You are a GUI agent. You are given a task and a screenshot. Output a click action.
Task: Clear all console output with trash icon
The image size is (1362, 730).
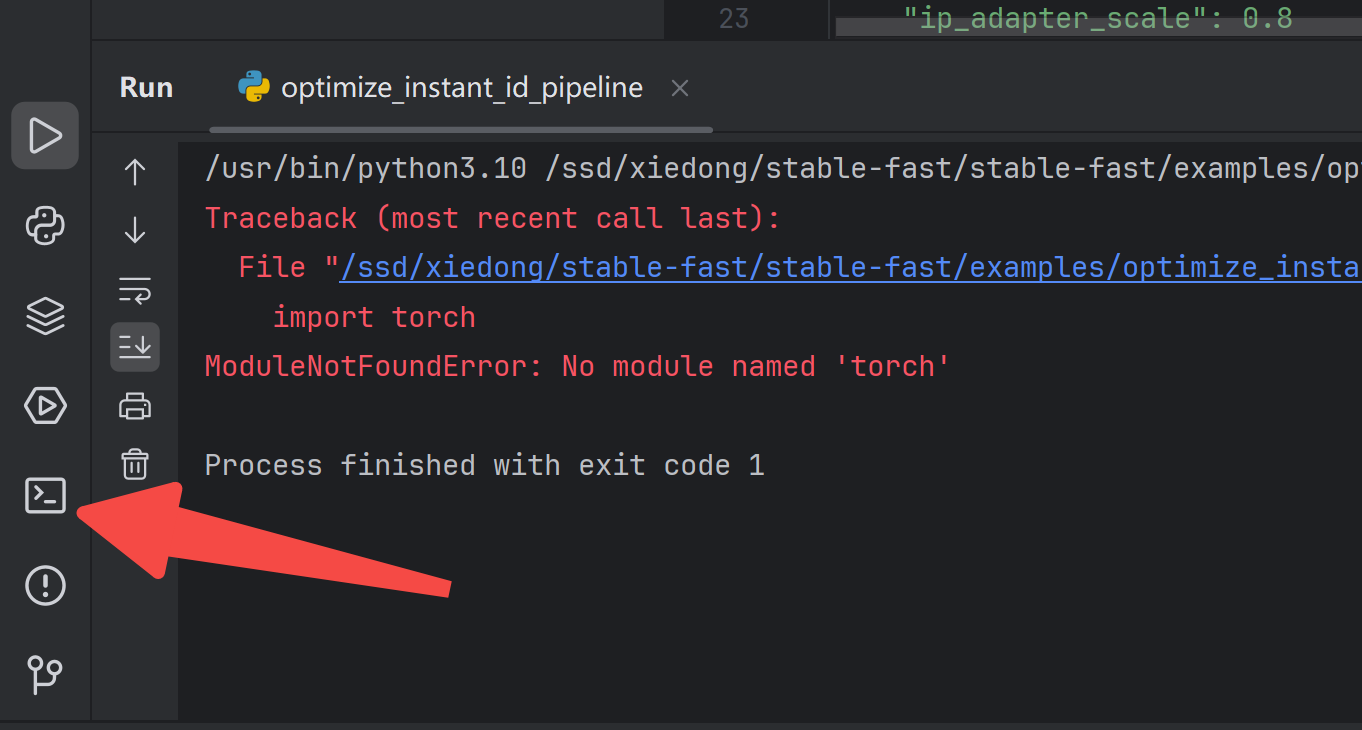(x=135, y=464)
